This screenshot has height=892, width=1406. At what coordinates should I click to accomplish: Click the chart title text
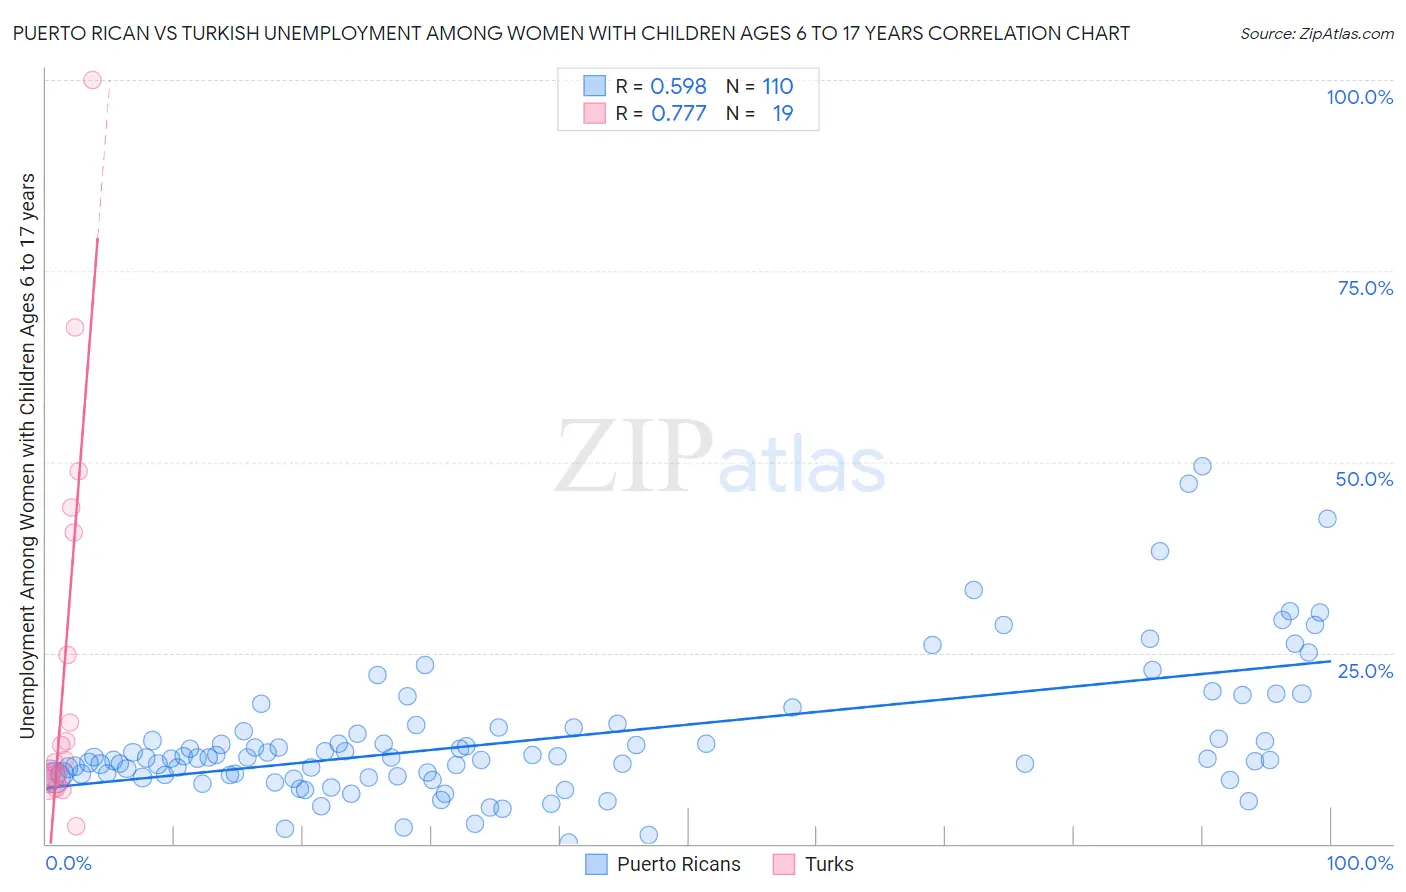571,33
